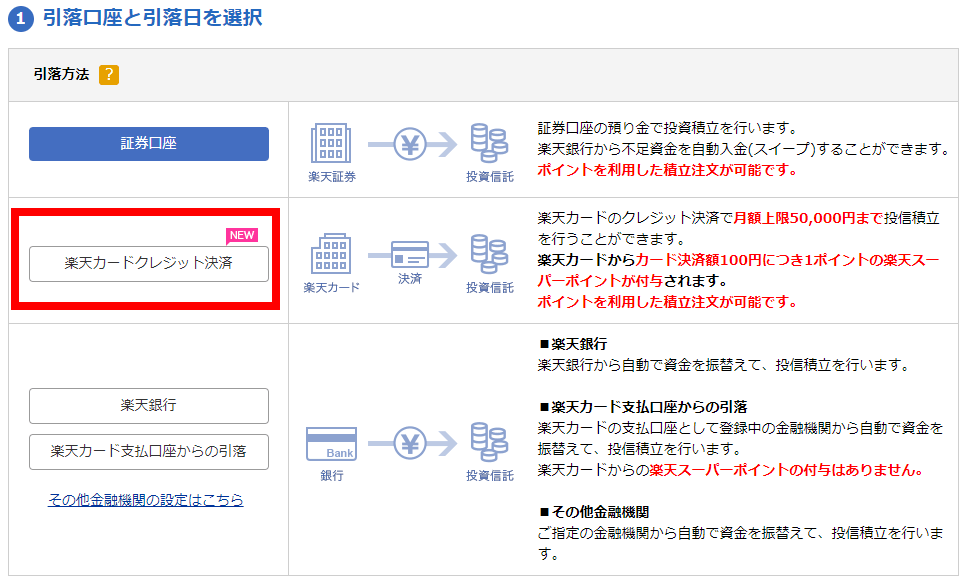The height and width of the screenshot is (585, 969).
Task: Click red text ポイントを利用した積立注文が可能です in 証券口座 row
Action: coord(667,170)
